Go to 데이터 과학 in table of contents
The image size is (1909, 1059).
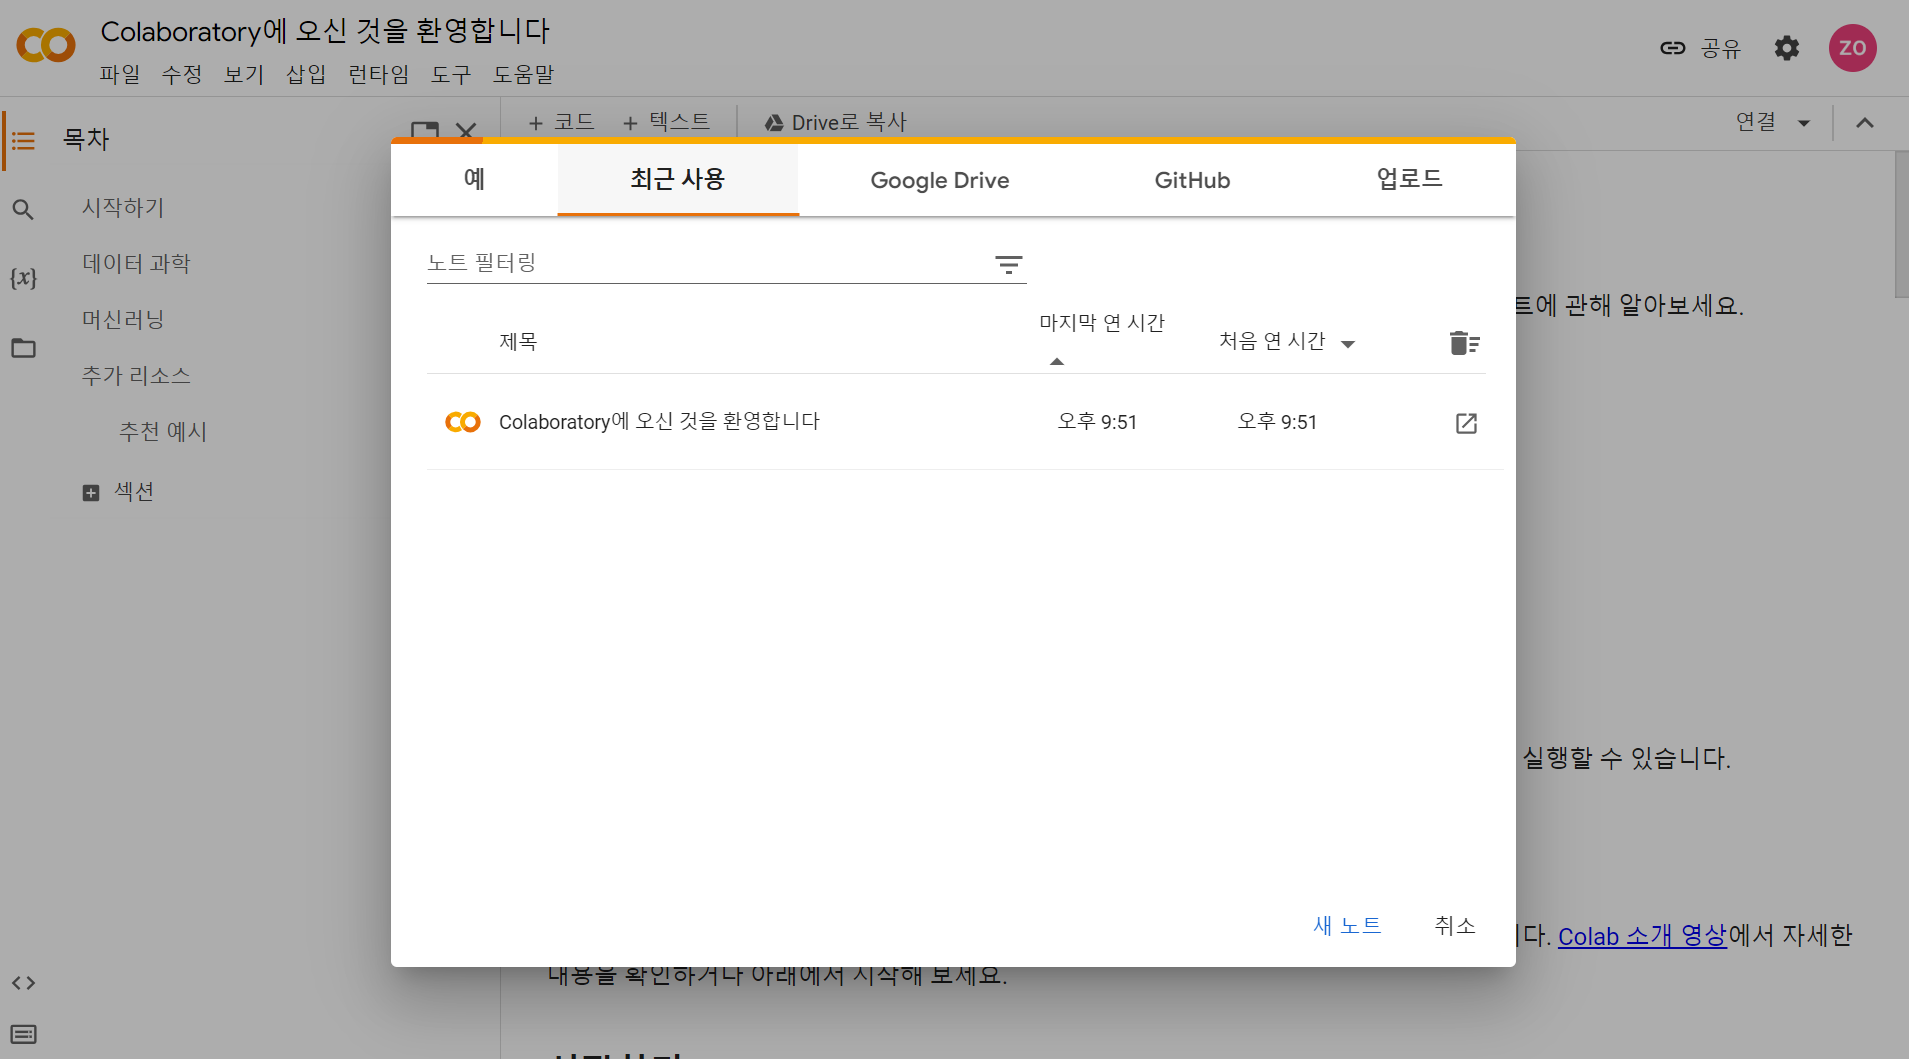click(136, 264)
